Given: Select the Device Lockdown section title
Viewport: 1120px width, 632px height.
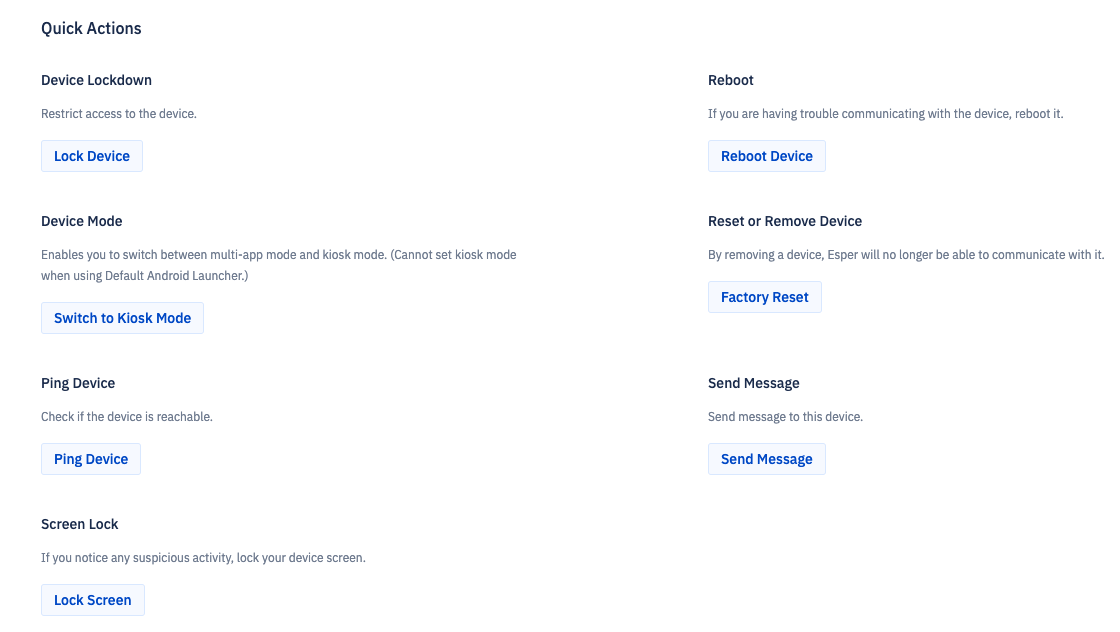Looking at the screenshot, I should [96, 80].
